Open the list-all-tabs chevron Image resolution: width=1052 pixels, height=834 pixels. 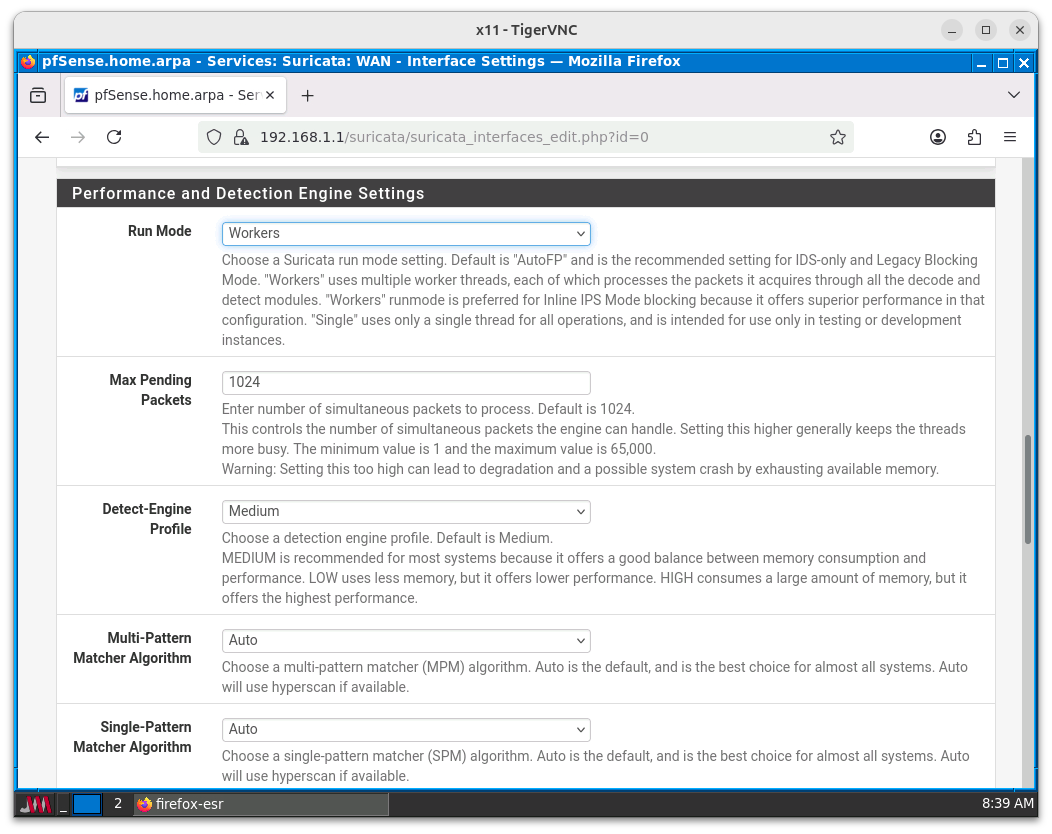1014,95
